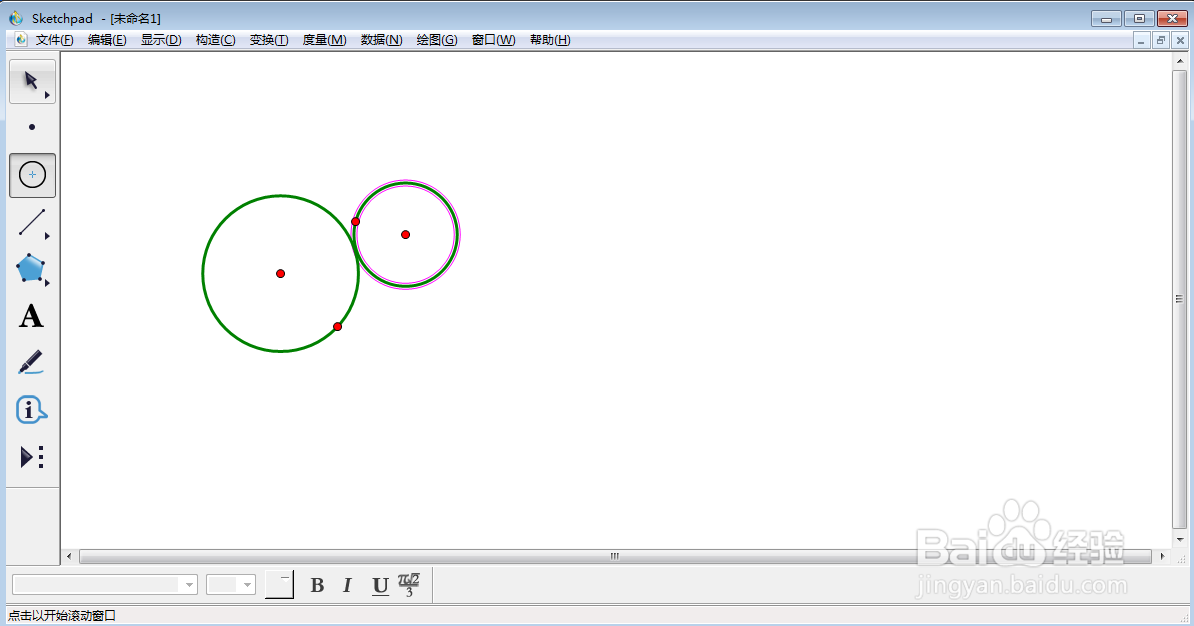Open the 变换(T) menu
The width and height of the screenshot is (1194, 626).
pos(269,40)
